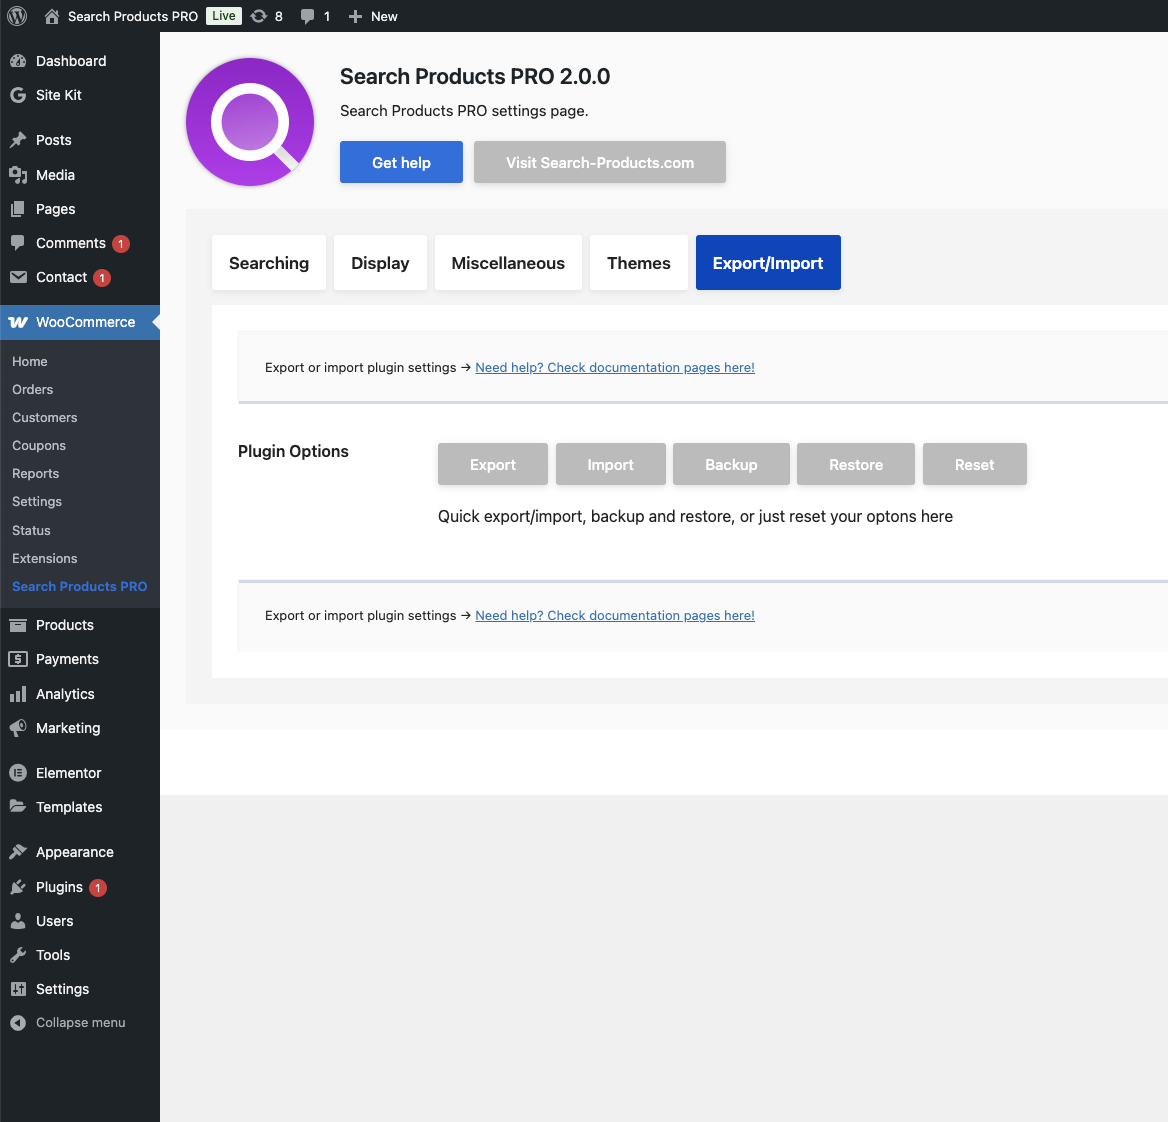
Task: Click the Live badge in the admin bar
Action: [x=222, y=15]
